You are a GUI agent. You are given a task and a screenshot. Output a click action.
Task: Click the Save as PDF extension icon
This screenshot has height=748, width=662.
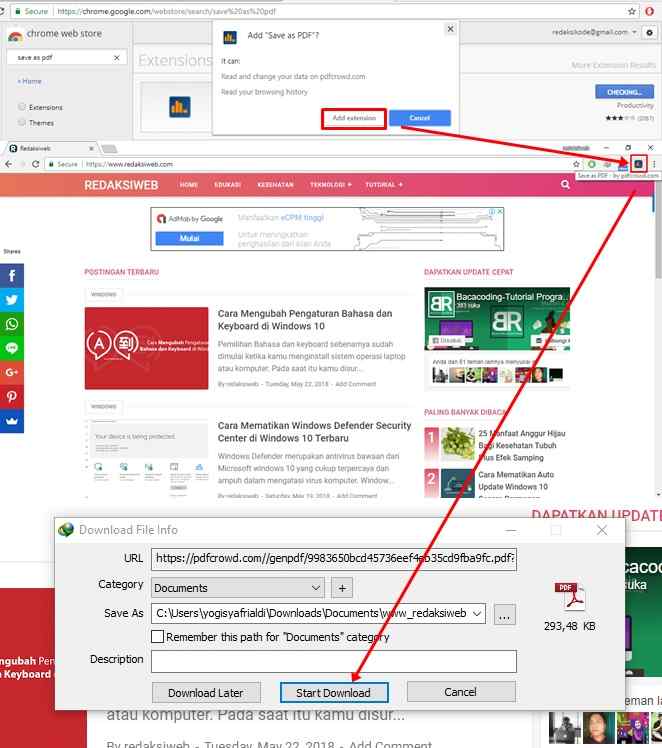pos(638,164)
